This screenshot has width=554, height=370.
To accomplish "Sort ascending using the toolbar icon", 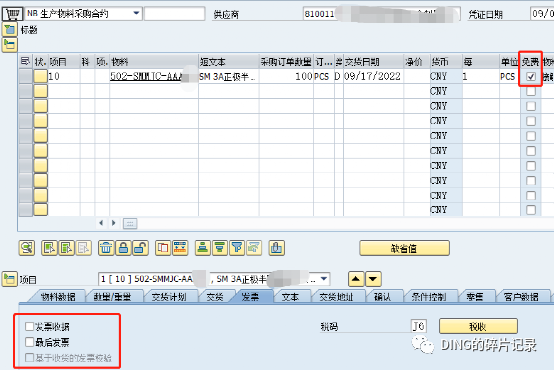I will point(203,248).
